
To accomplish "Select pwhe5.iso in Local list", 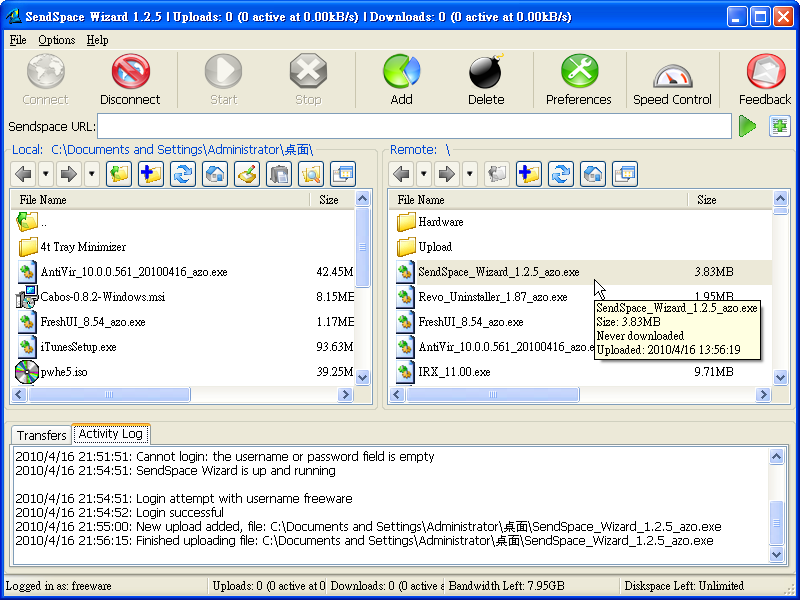I will tap(183, 372).
